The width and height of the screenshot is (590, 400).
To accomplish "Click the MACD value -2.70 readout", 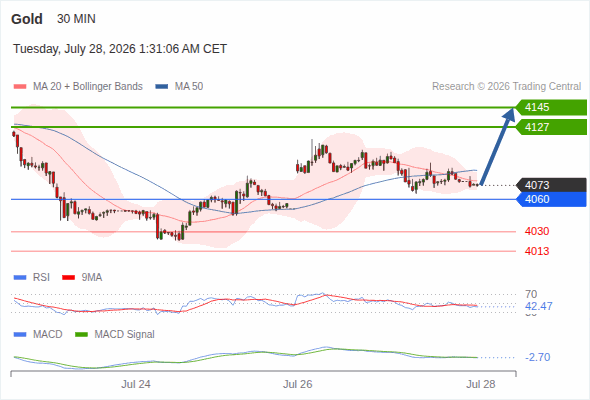I will [x=538, y=357].
